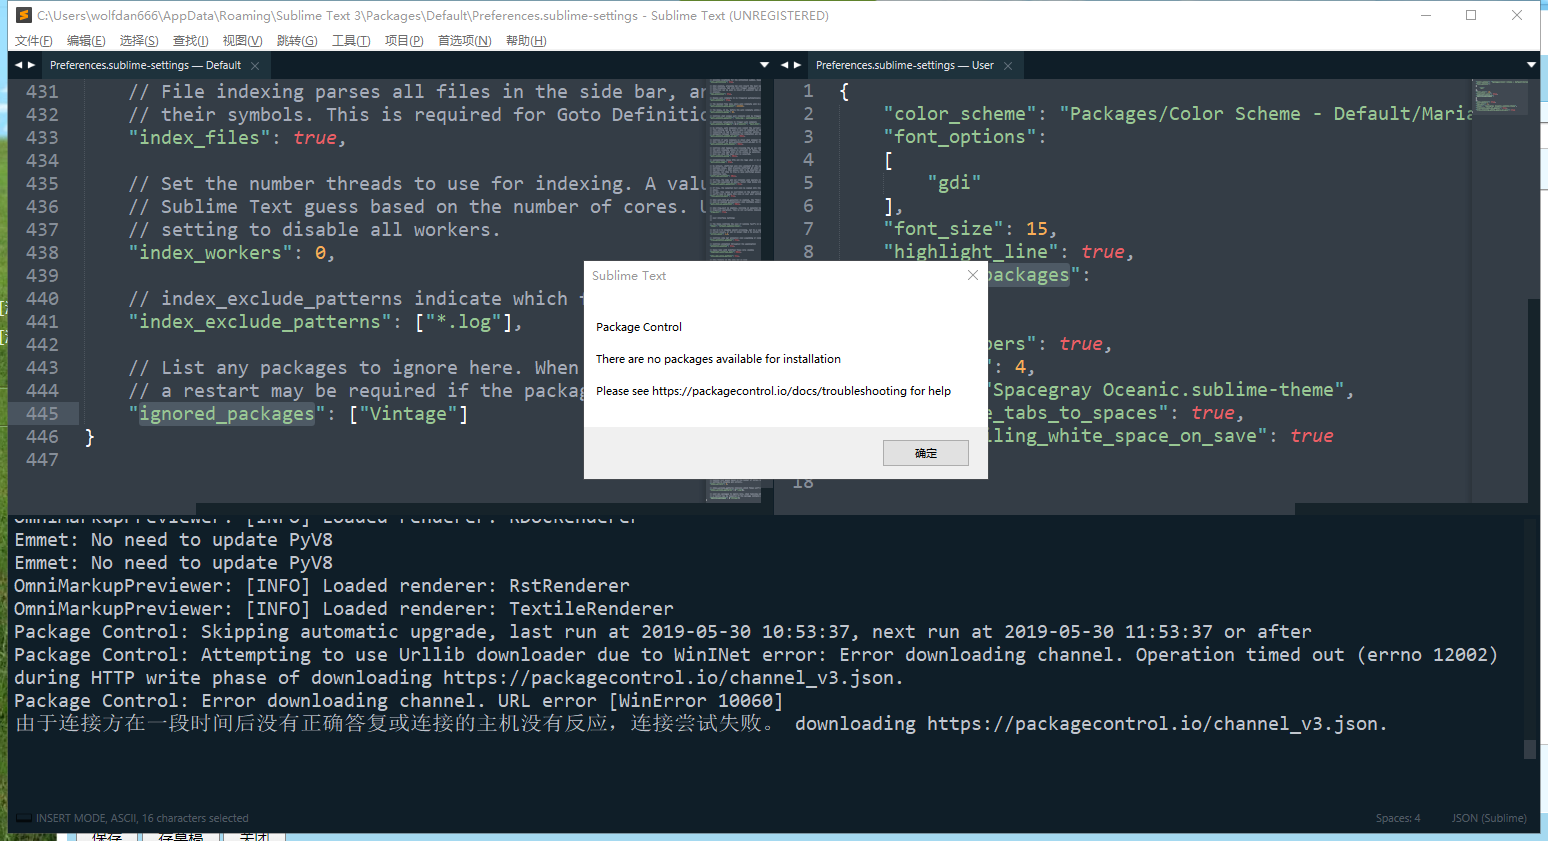Open the 视图(V) menu
The width and height of the screenshot is (1548, 841).
(x=242, y=41)
